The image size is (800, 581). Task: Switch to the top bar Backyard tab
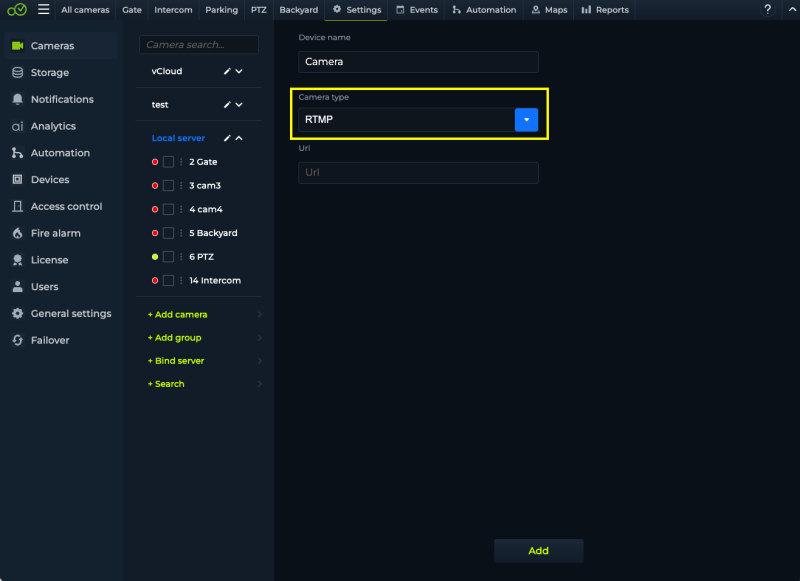coord(298,10)
